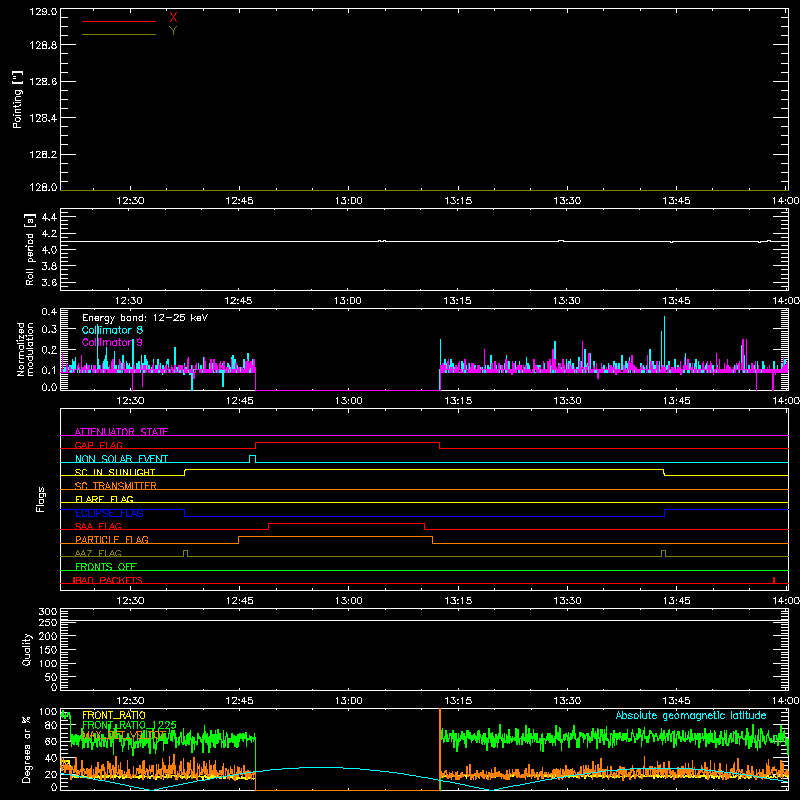Click the blue ECLIPSE_FLAG label
The image size is (800, 800).
click(109, 513)
